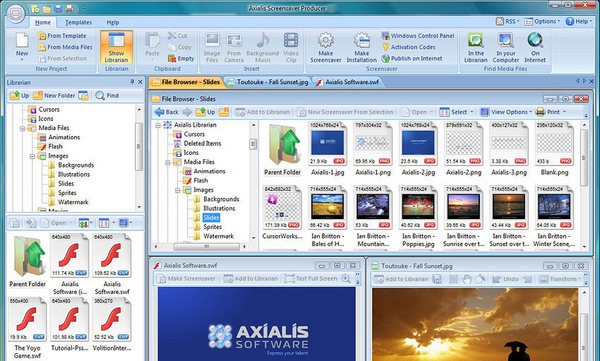Click Find in the Librarian panel

tap(107, 95)
